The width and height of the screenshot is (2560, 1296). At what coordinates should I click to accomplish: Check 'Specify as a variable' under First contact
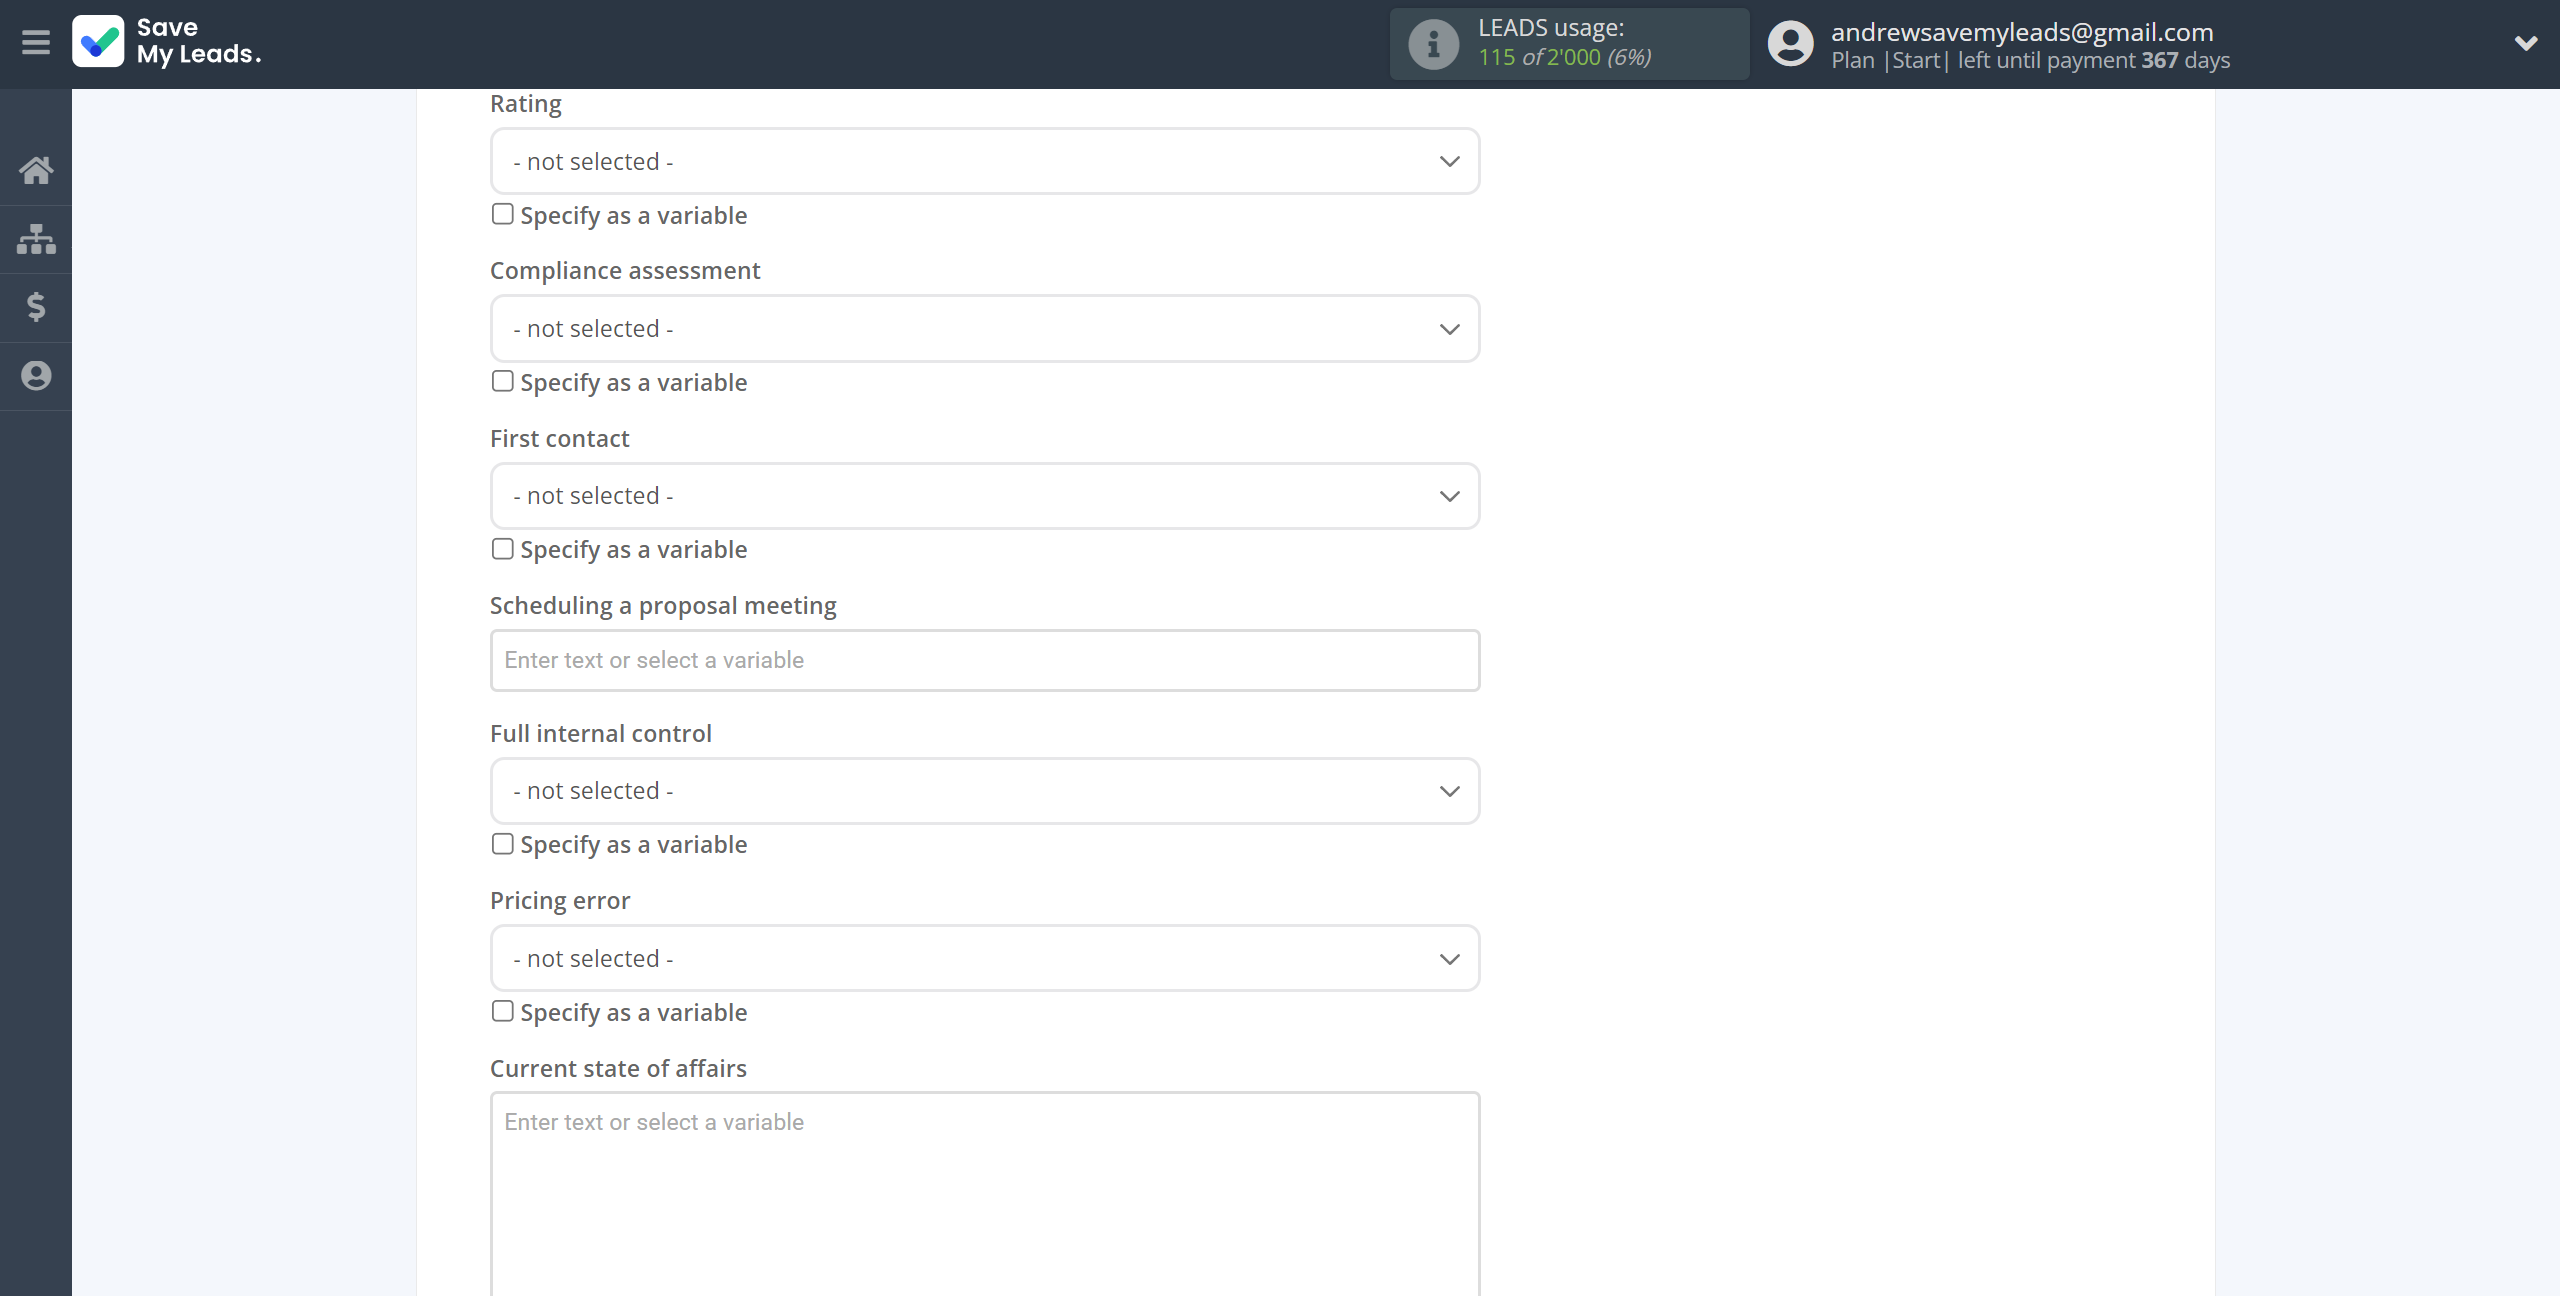503,549
